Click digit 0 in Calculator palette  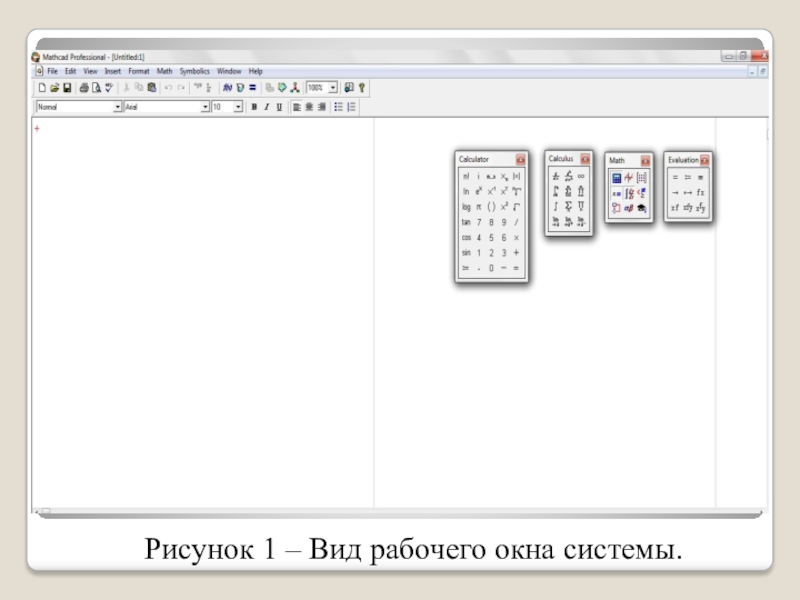[491, 268]
